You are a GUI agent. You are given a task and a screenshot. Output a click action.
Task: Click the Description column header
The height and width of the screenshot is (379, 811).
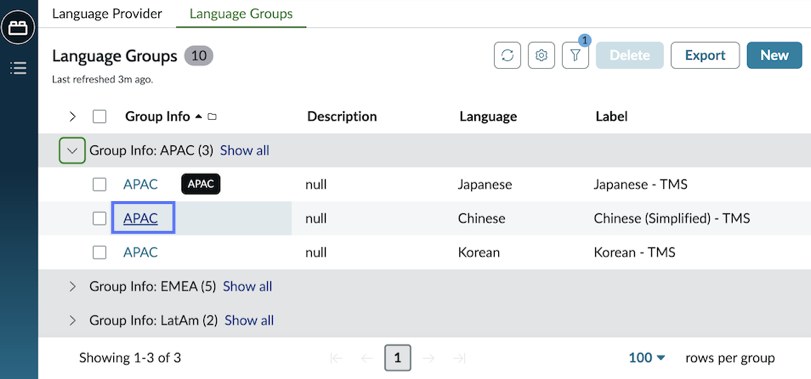[x=342, y=117]
